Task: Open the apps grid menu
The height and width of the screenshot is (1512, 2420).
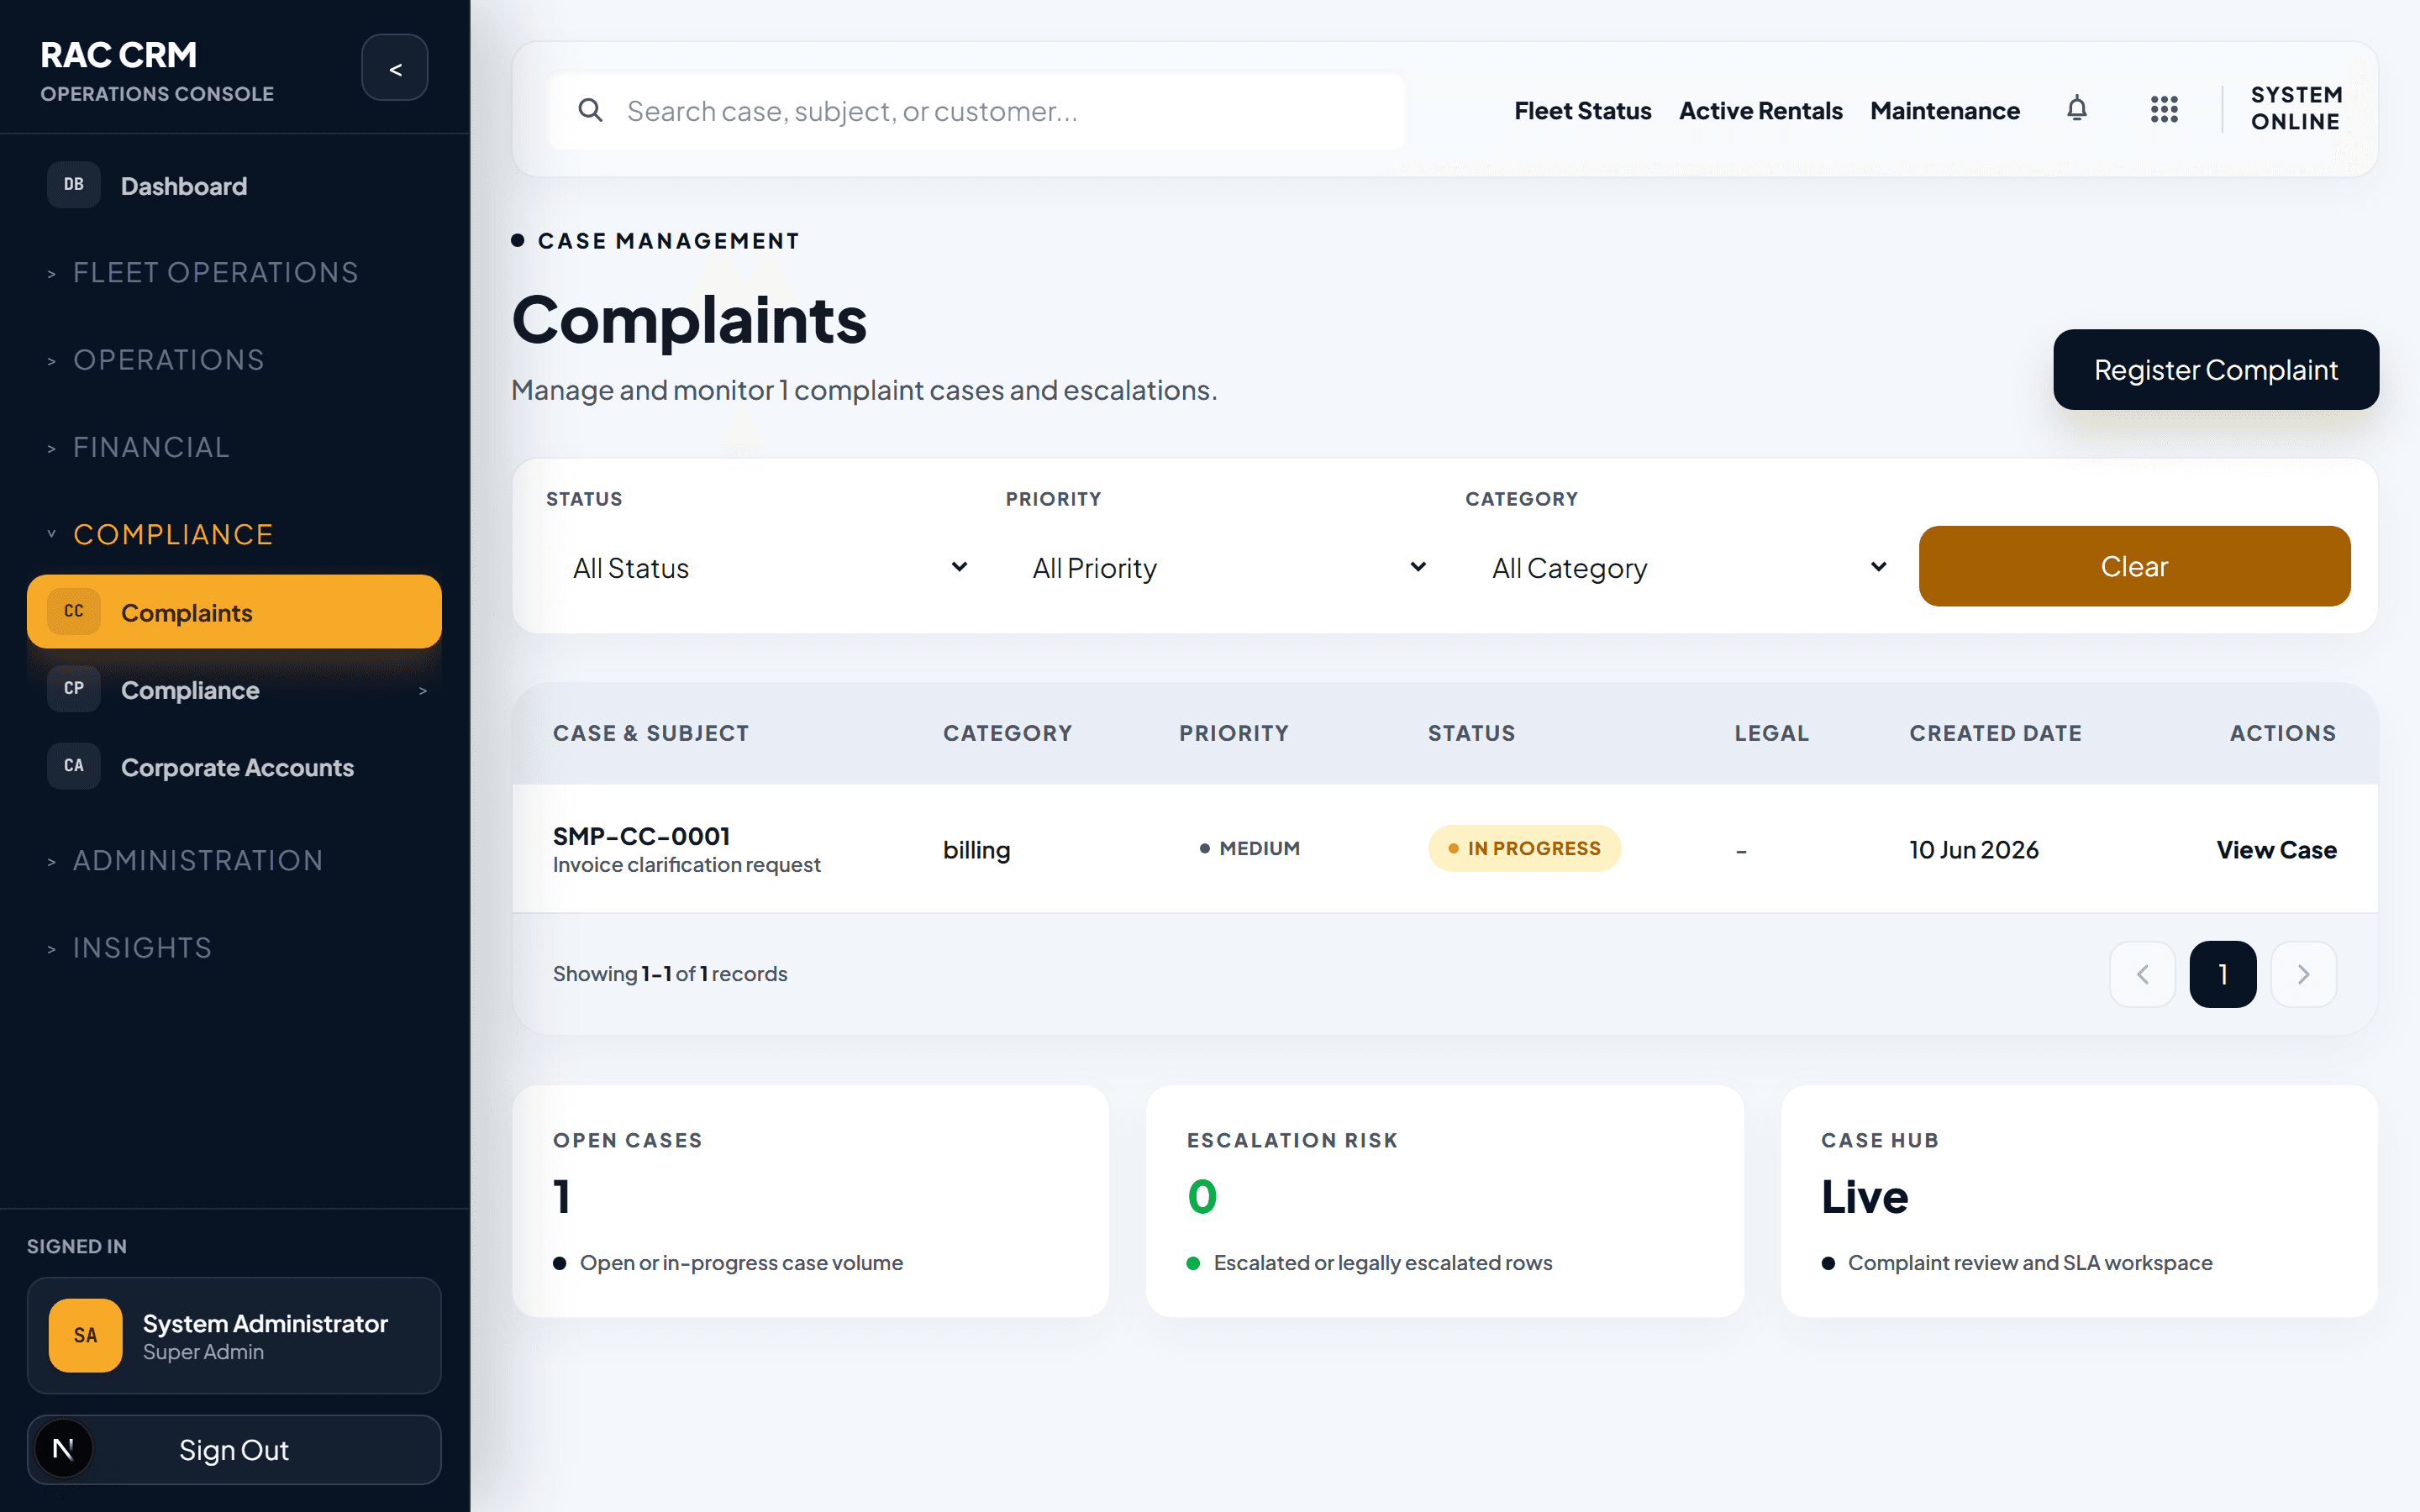Action: 2164,109
